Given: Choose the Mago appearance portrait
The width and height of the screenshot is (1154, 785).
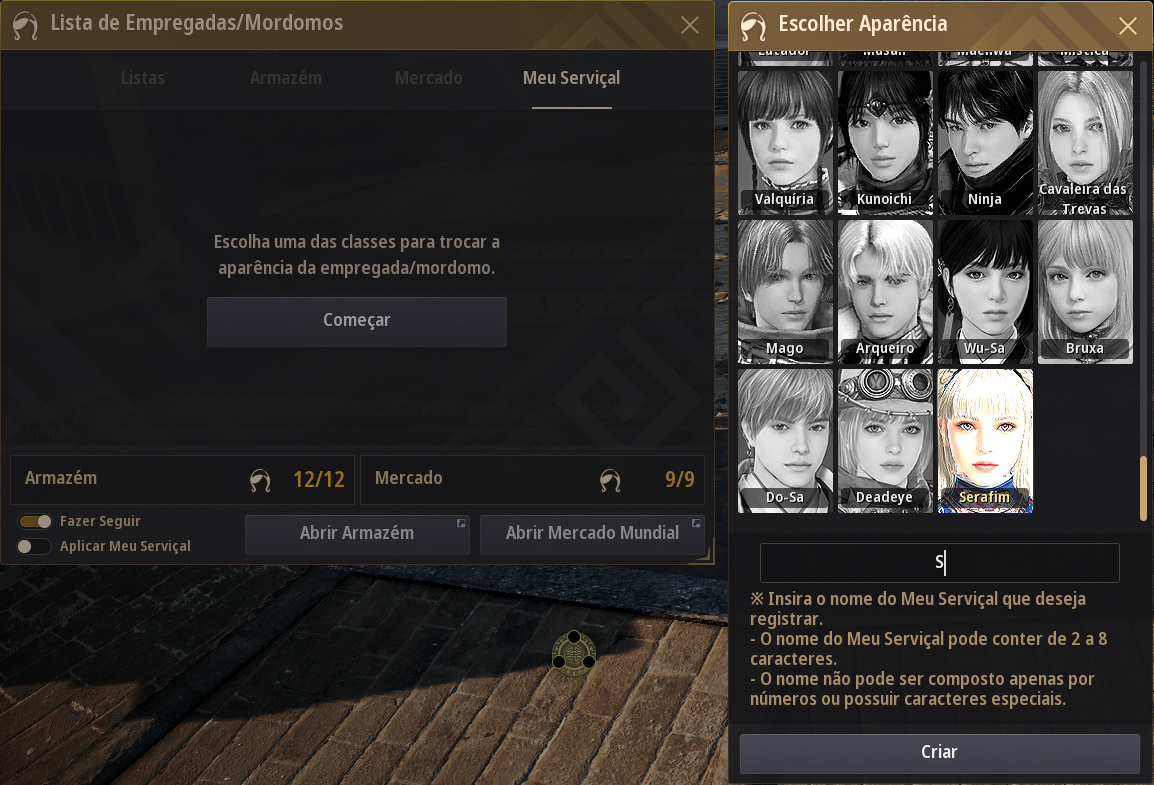Looking at the screenshot, I should (x=785, y=292).
